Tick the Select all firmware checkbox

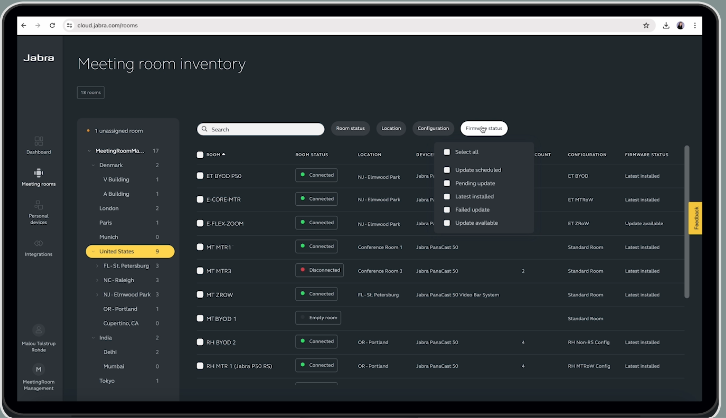(x=447, y=152)
